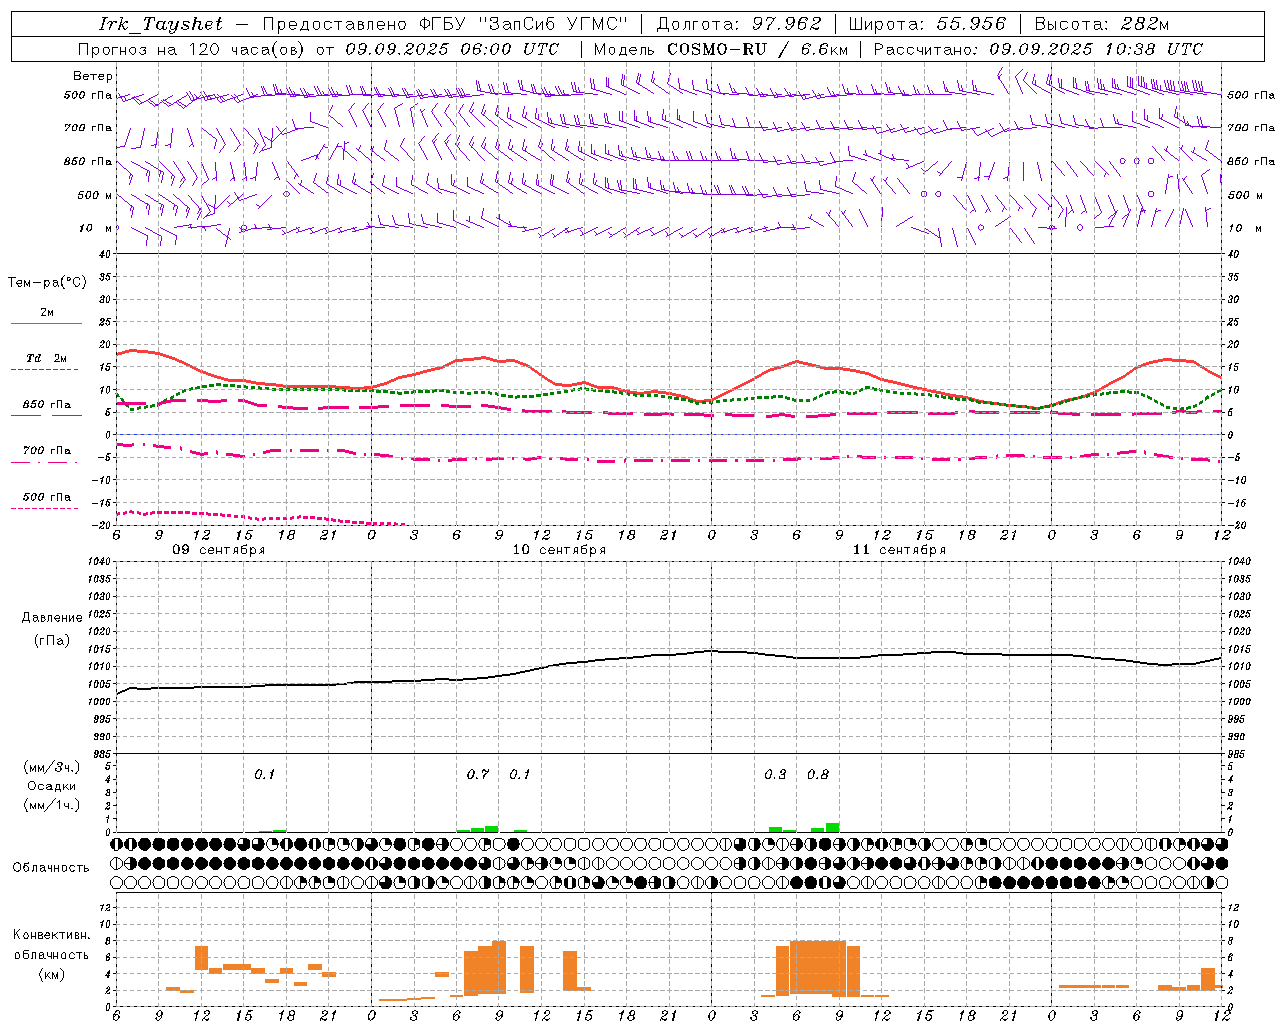Click the 0.7 precipitation amount label
The height and width of the screenshot is (1024, 1280).
point(478,775)
